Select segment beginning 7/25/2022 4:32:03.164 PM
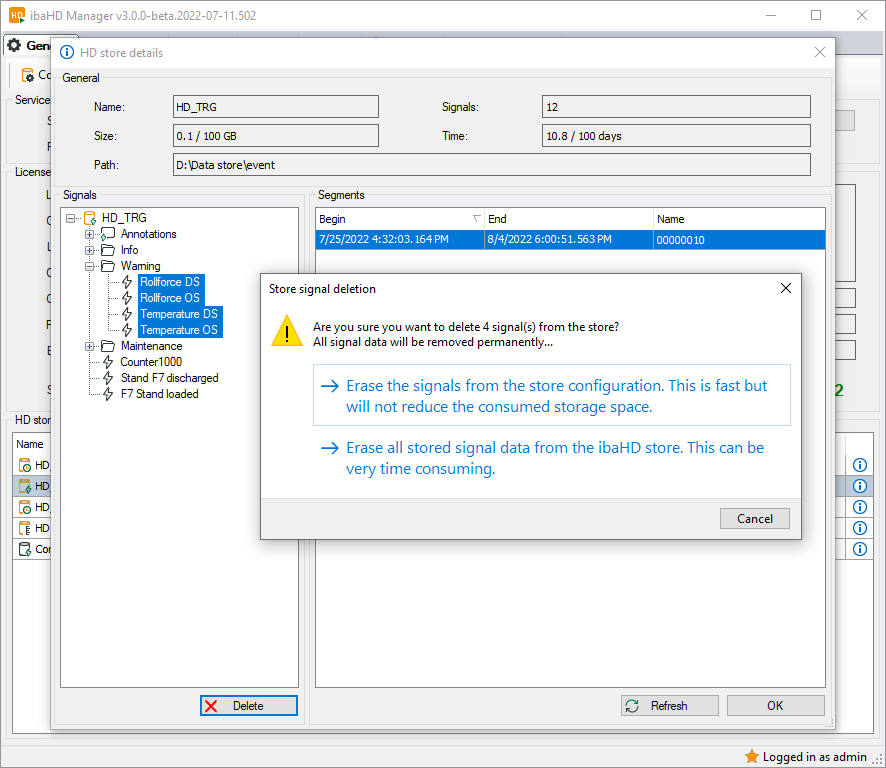886x768 pixels. (x=399, y=240)
